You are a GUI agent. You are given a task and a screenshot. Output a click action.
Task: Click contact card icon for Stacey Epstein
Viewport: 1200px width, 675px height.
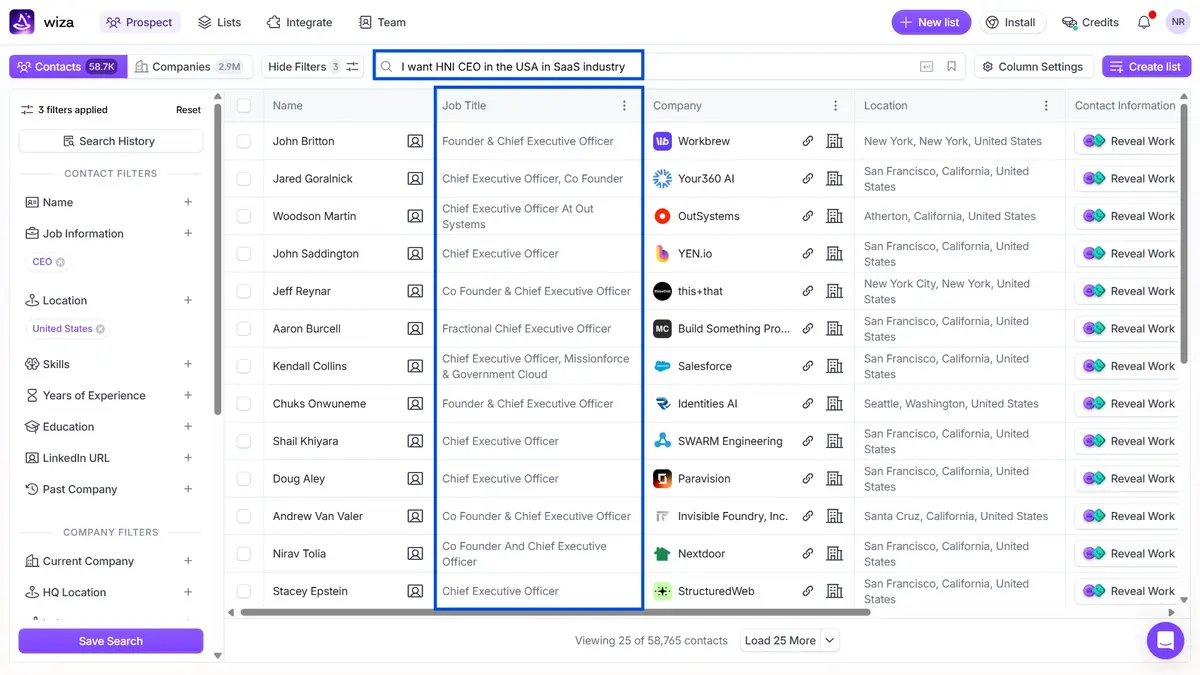[415, 592]
